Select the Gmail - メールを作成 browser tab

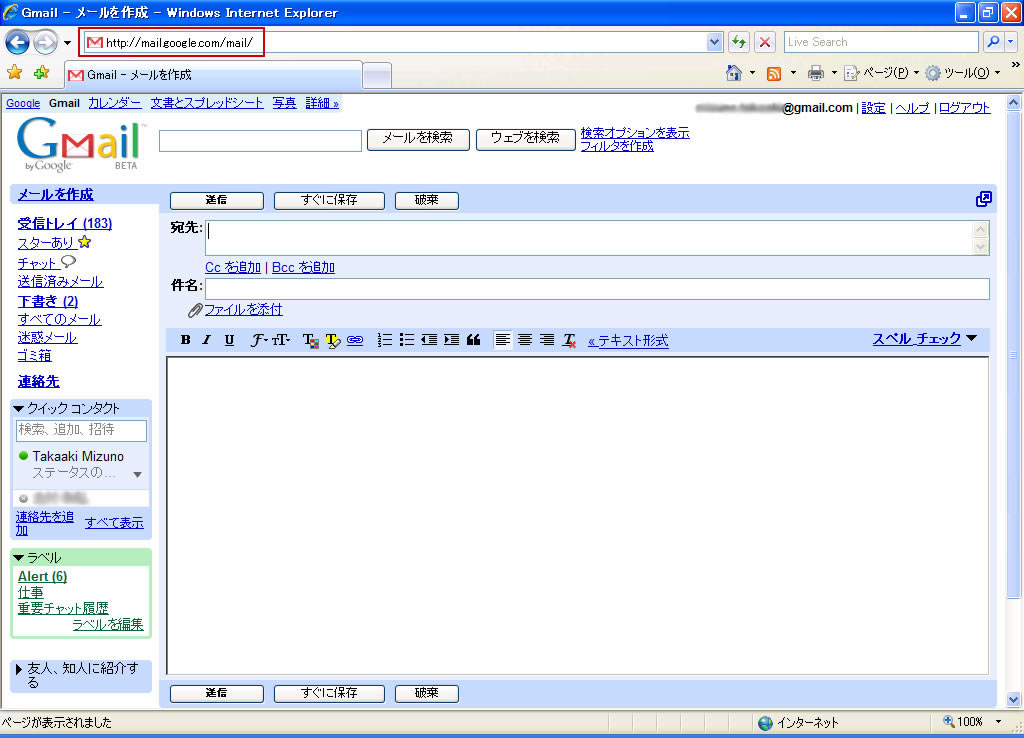coord(210,75)
